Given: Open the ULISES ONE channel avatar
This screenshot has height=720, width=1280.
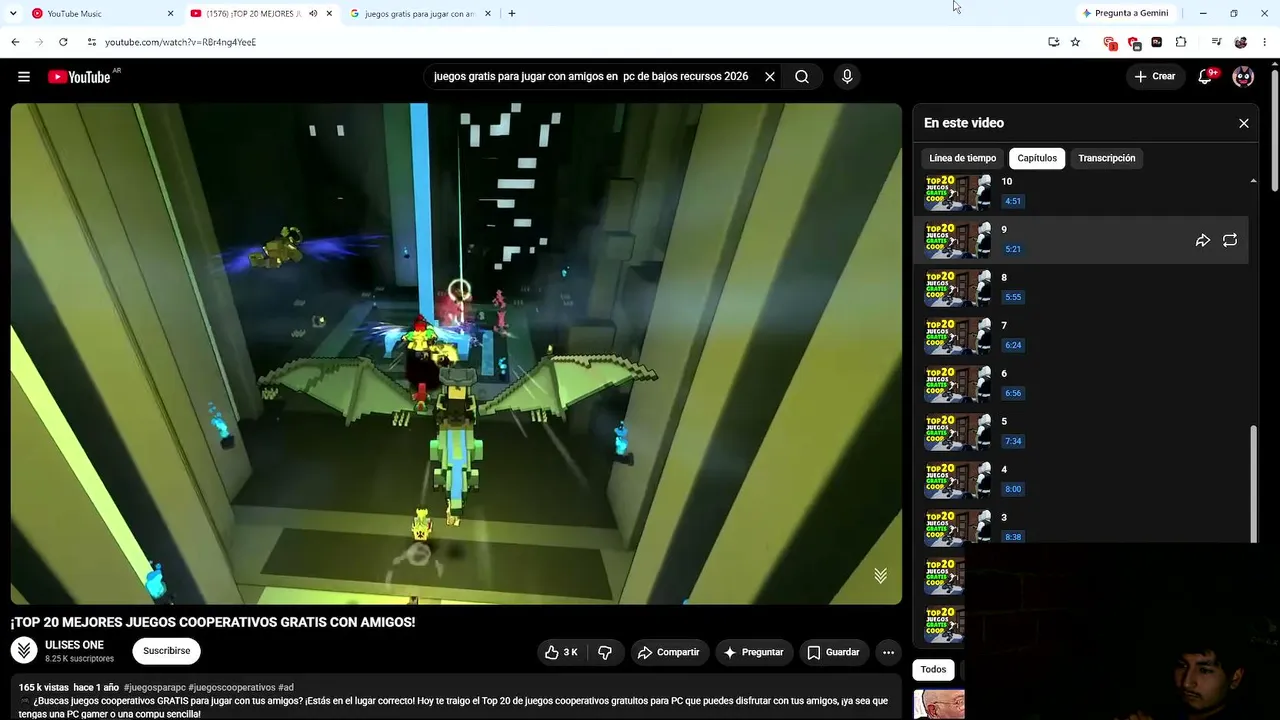Looking at the screenshot, I should [x=24, y=651].
